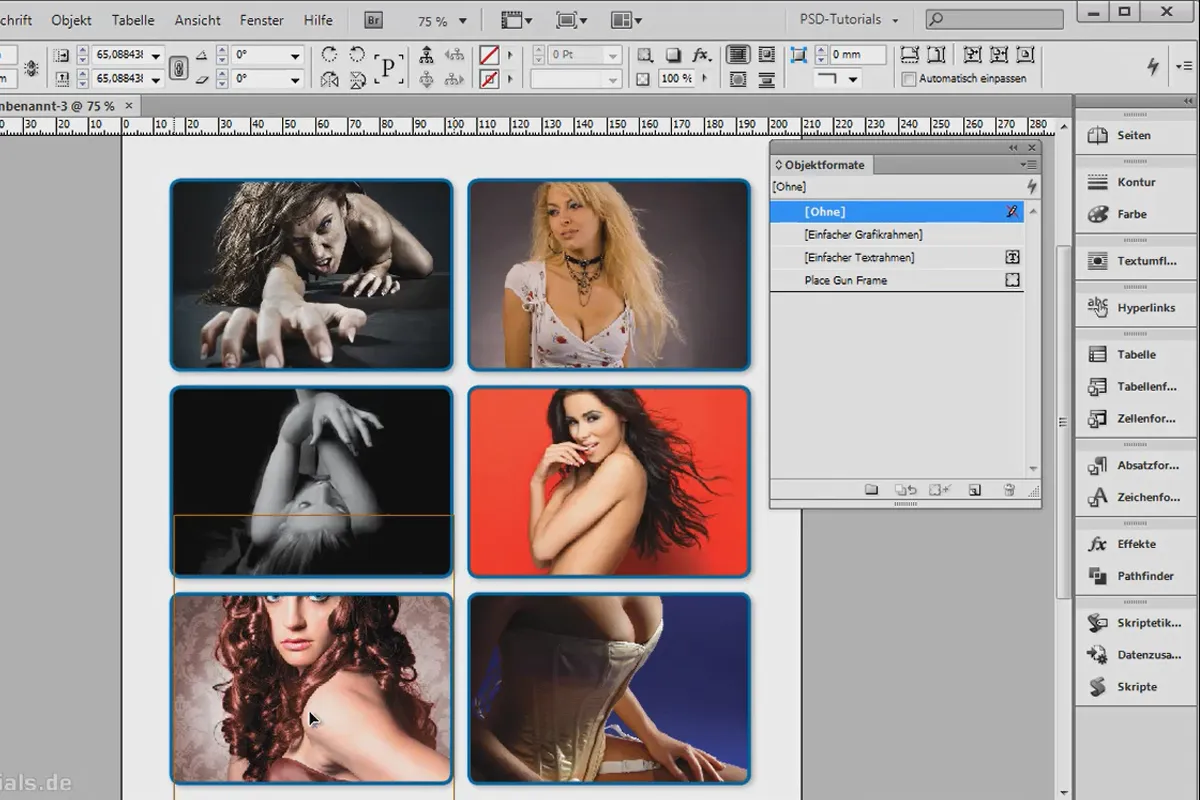The width and height of the screenshot is (1200, 800).
Task: Open the Skripte panel
Action: pos(1135,687)
